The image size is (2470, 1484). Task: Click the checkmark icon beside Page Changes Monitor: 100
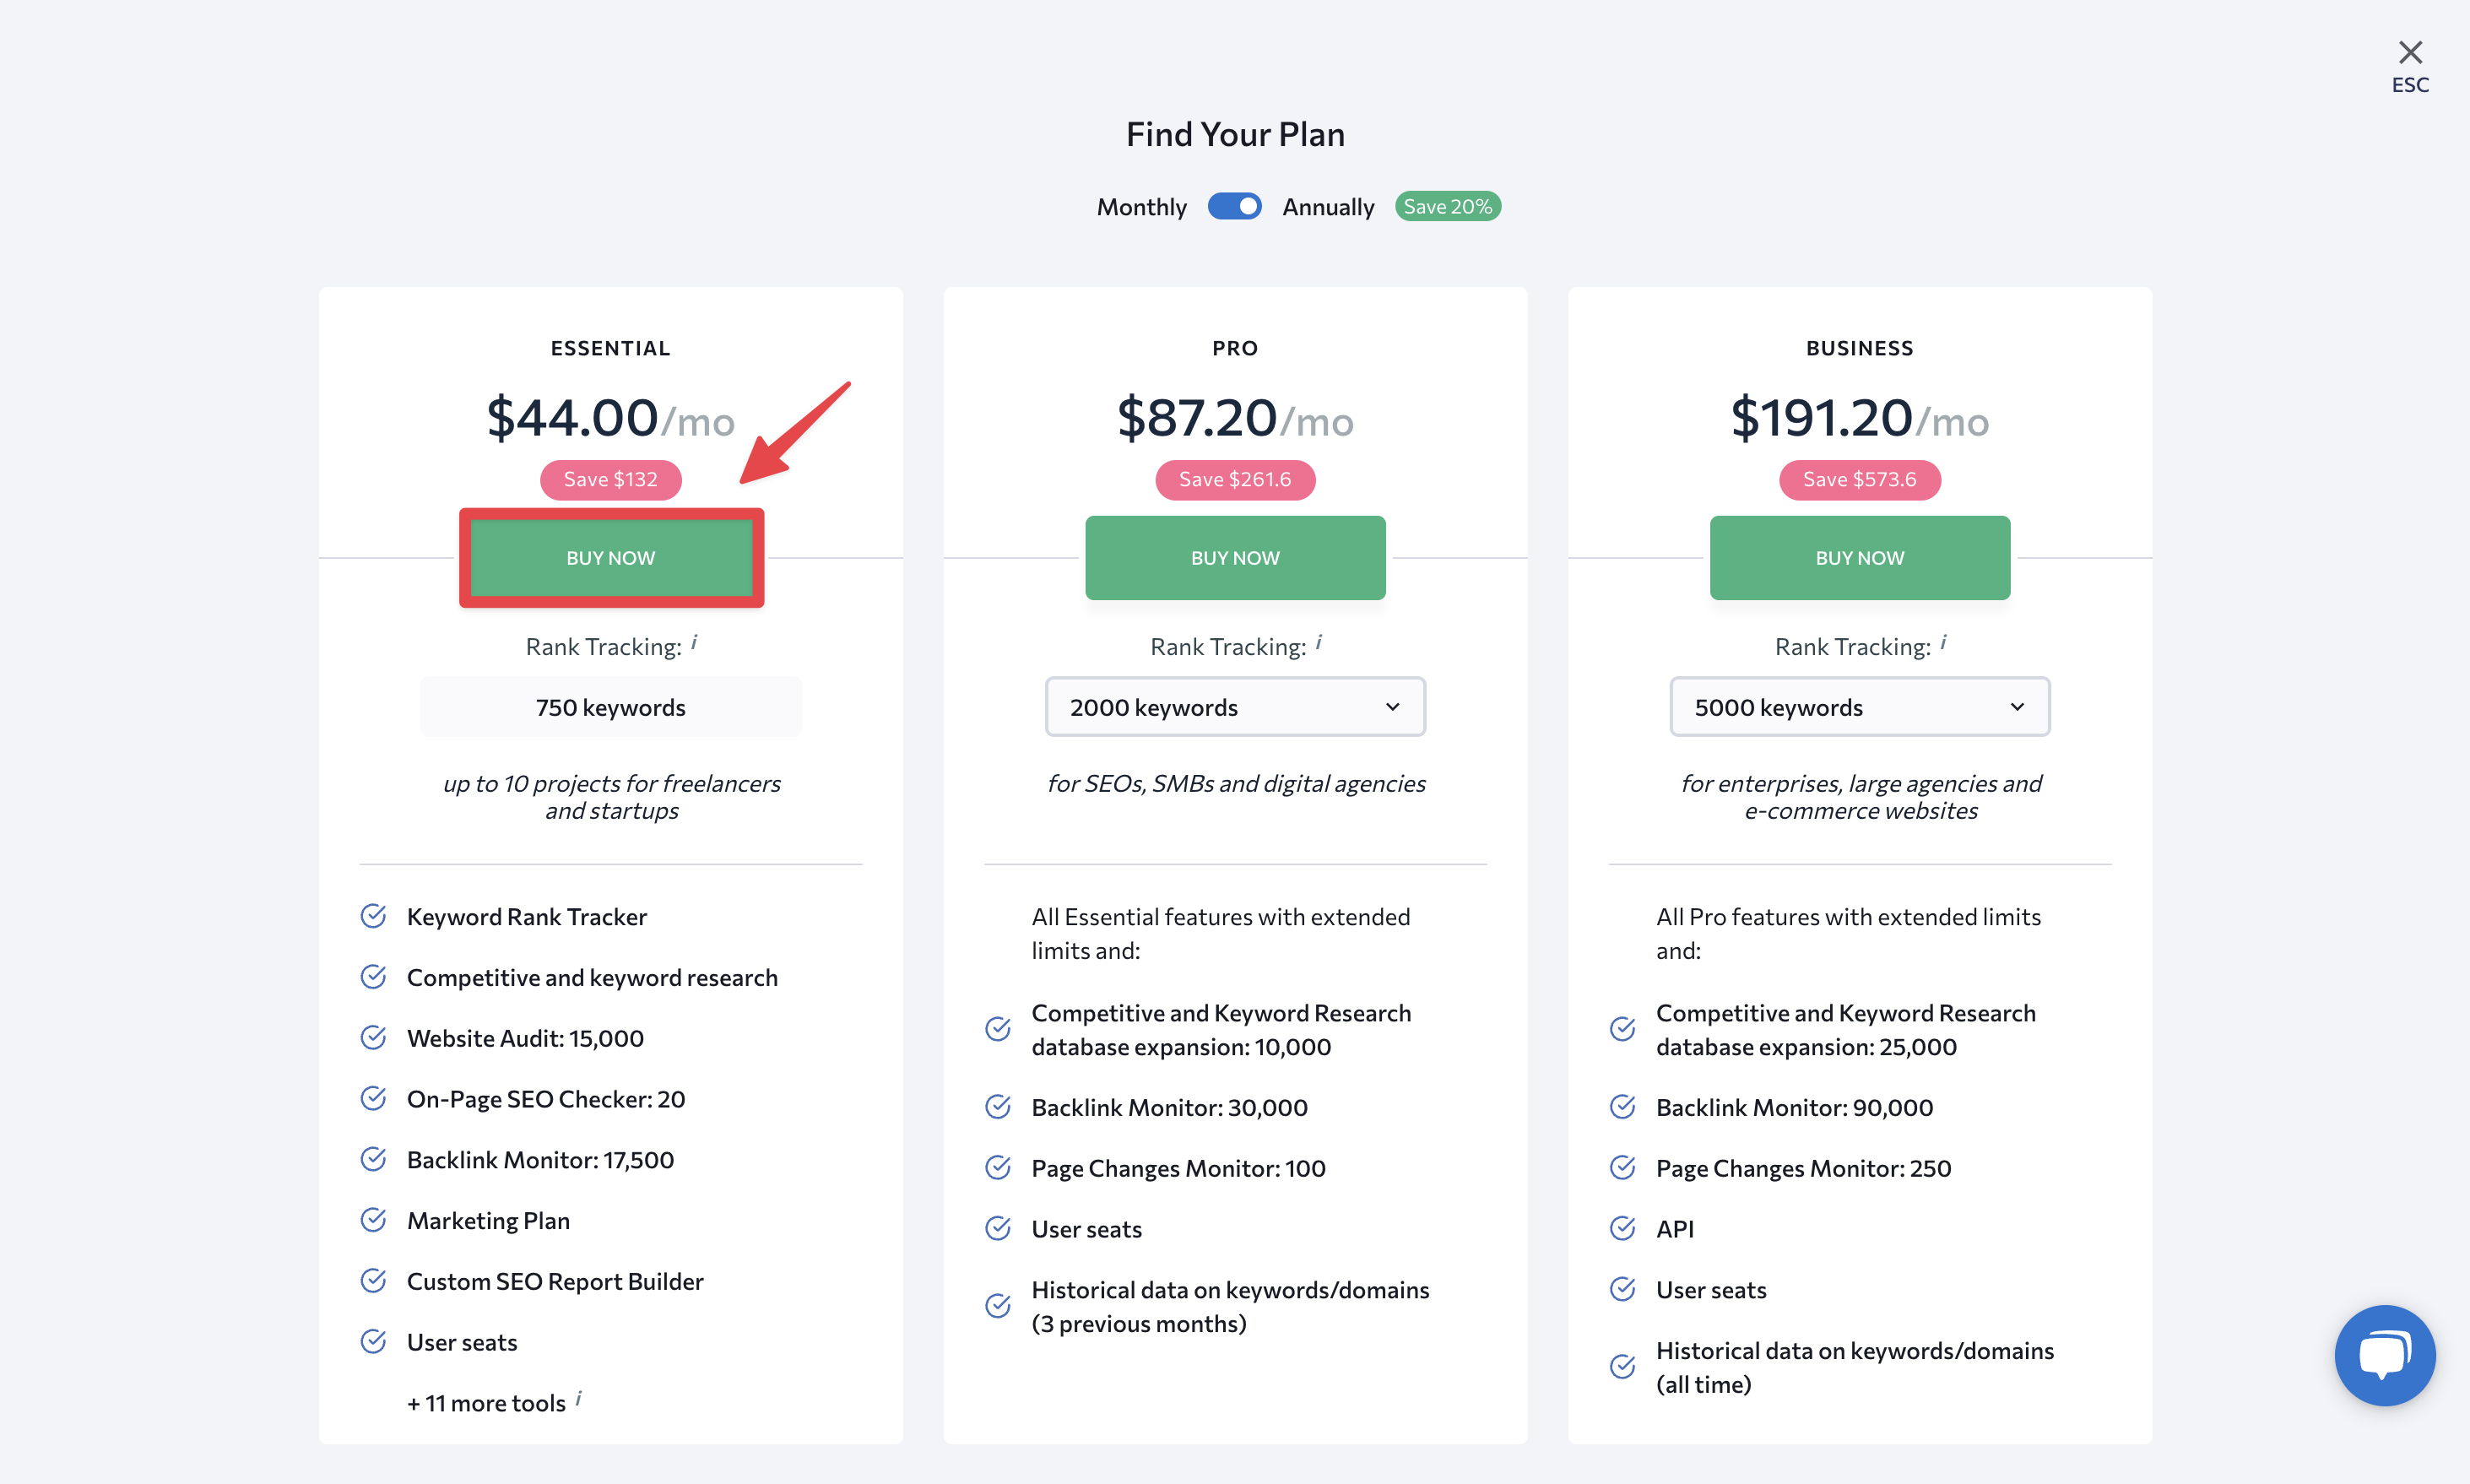pos(997,1167)
